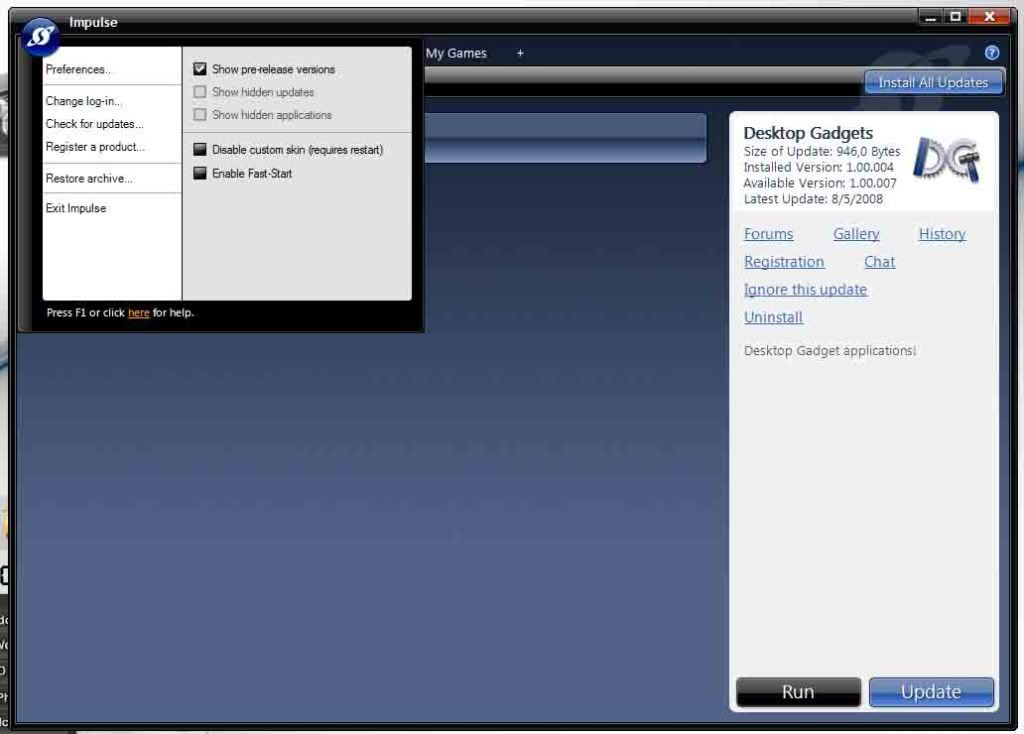Close the Impulse window
Viewport: 1024px width, 734px height.
(x=989, y=17)
